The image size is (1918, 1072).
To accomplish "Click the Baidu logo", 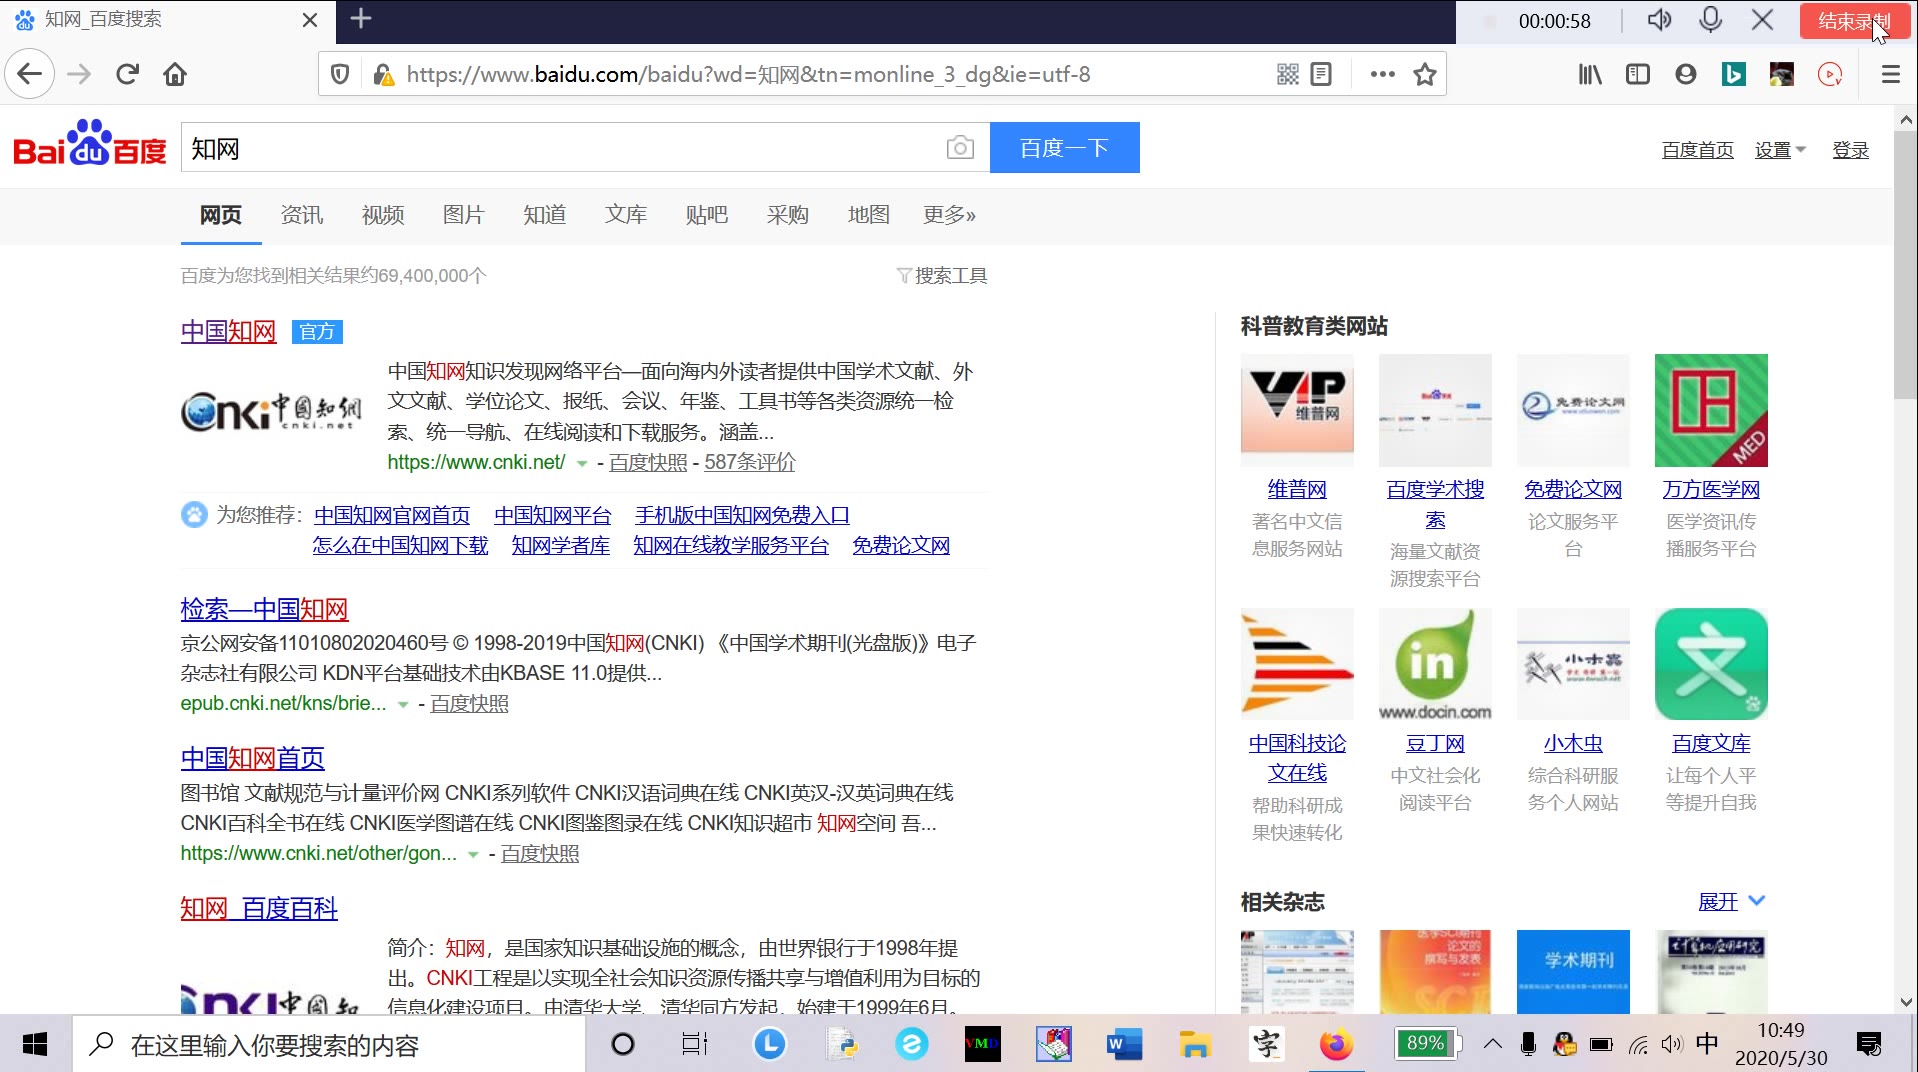I will pyautogui.click(x=89, y=144).
